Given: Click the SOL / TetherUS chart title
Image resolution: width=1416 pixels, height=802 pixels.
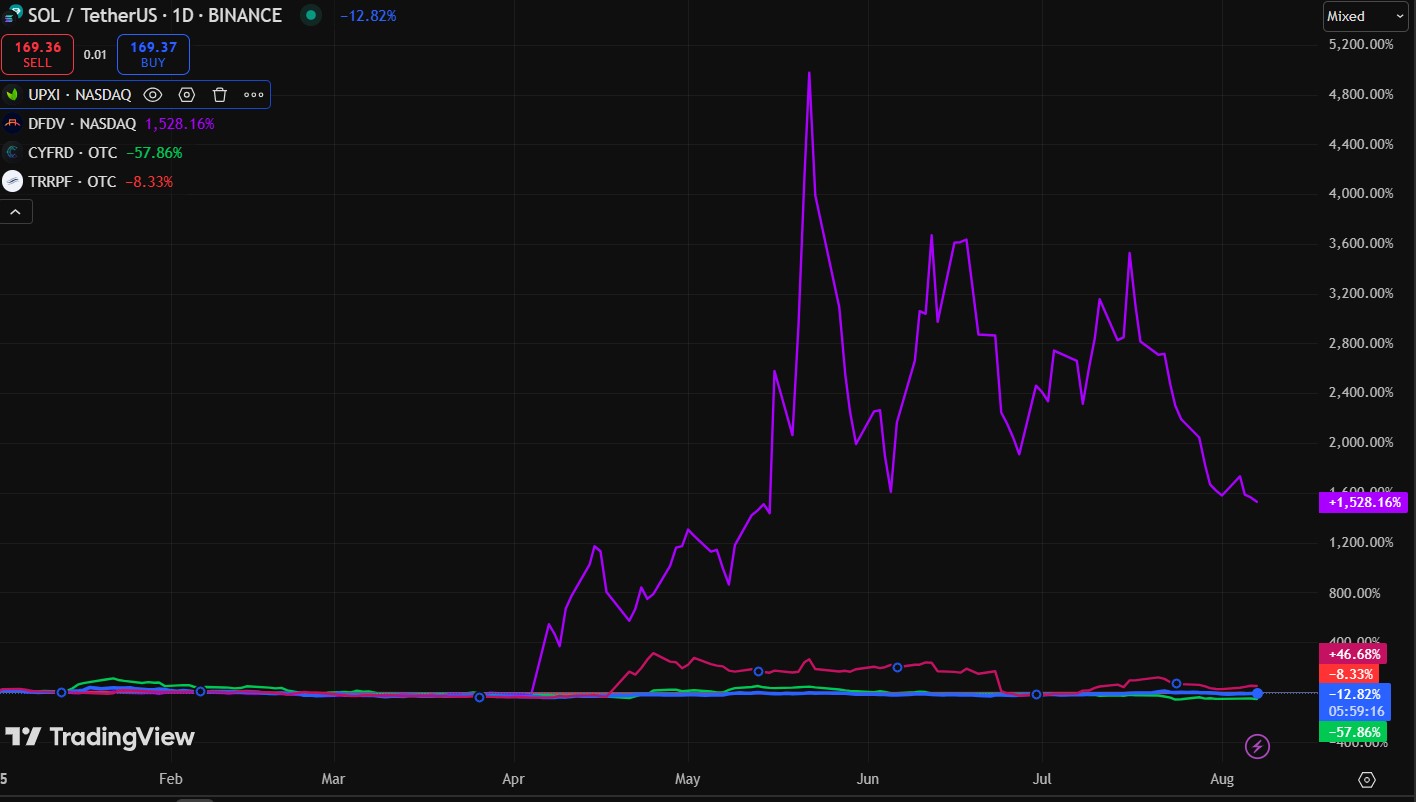Looking at the screenshot, I should (155, 15).
